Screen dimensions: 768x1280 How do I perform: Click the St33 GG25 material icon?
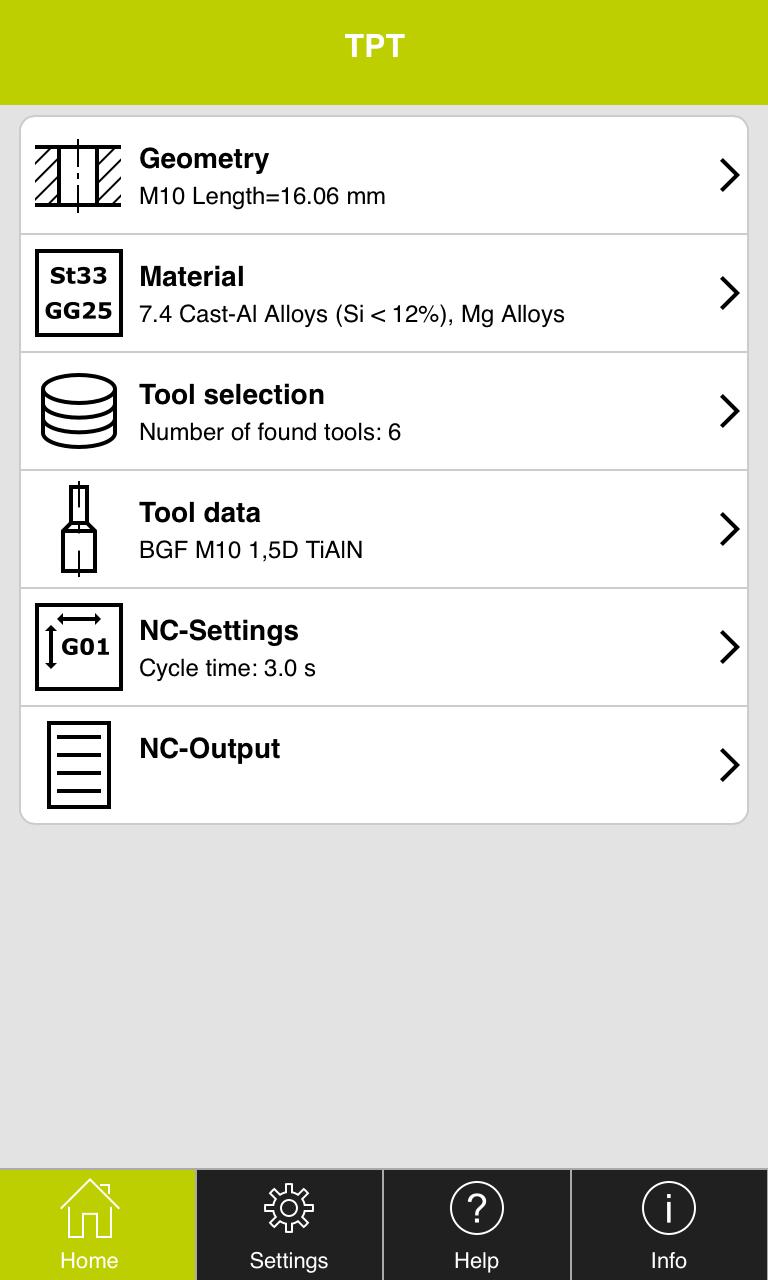(79, 293)
